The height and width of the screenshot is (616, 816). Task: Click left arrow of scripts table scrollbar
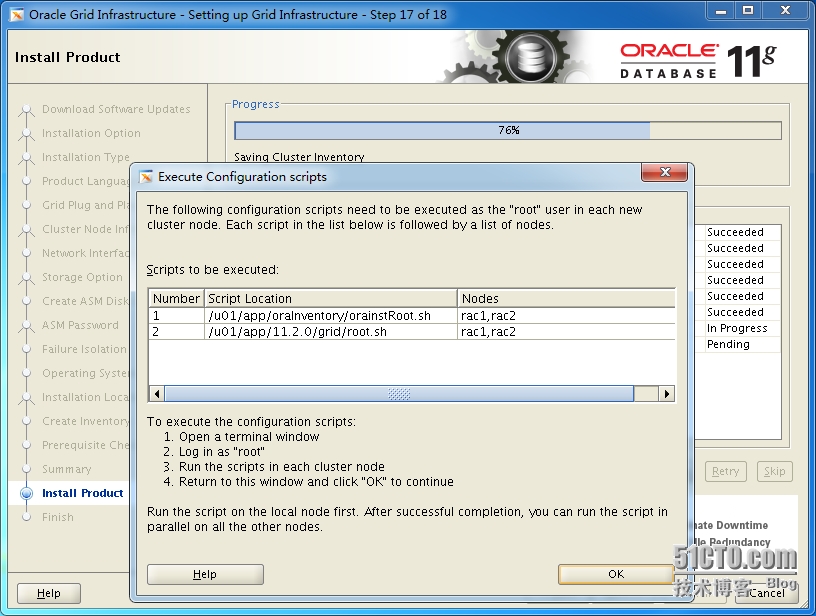click(x=157, y=394)
